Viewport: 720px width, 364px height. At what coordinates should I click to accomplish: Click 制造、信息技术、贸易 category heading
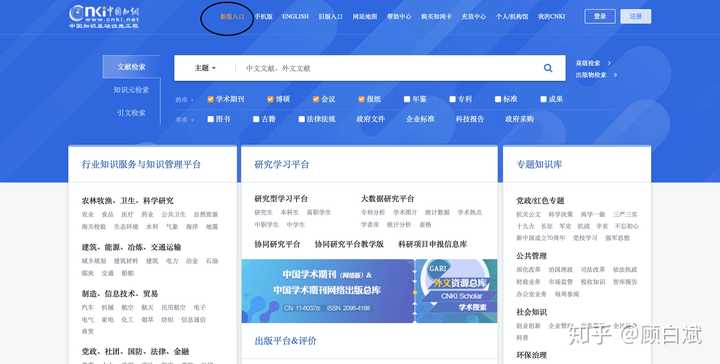tap(120, 293)
